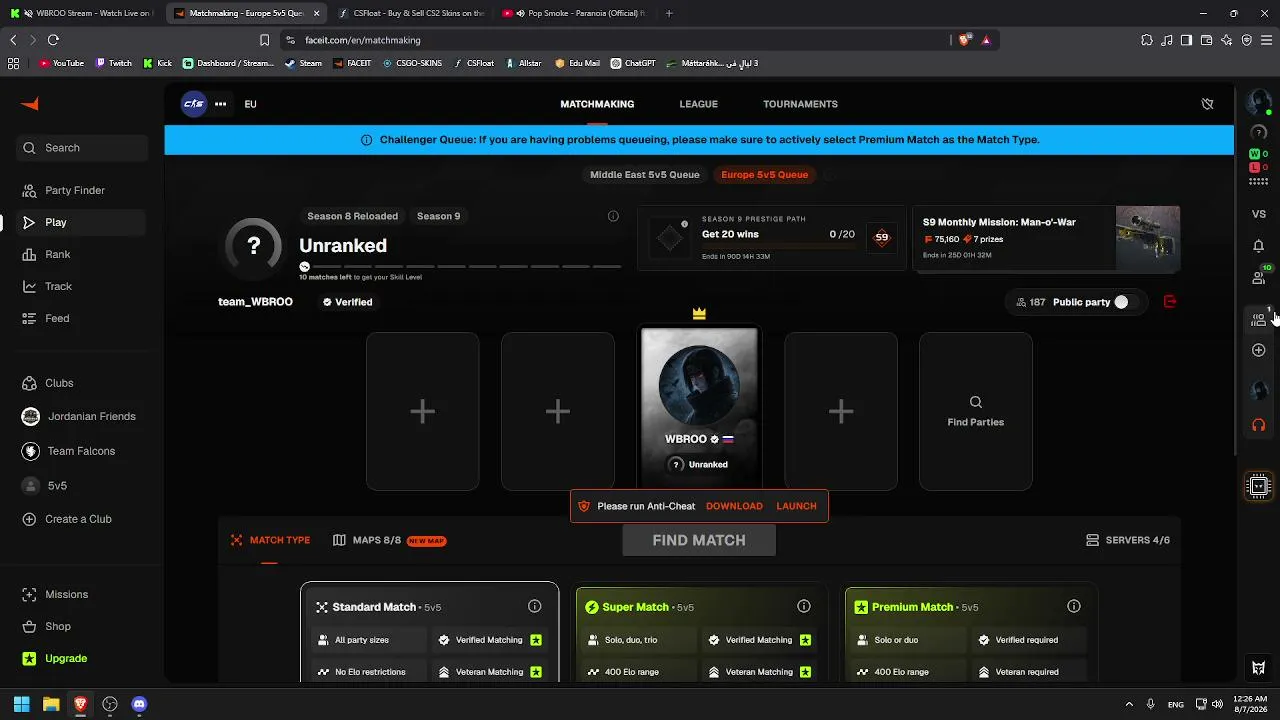
Task: Click the anti-cheat LAUNCH link
Action: coord(796,506)
